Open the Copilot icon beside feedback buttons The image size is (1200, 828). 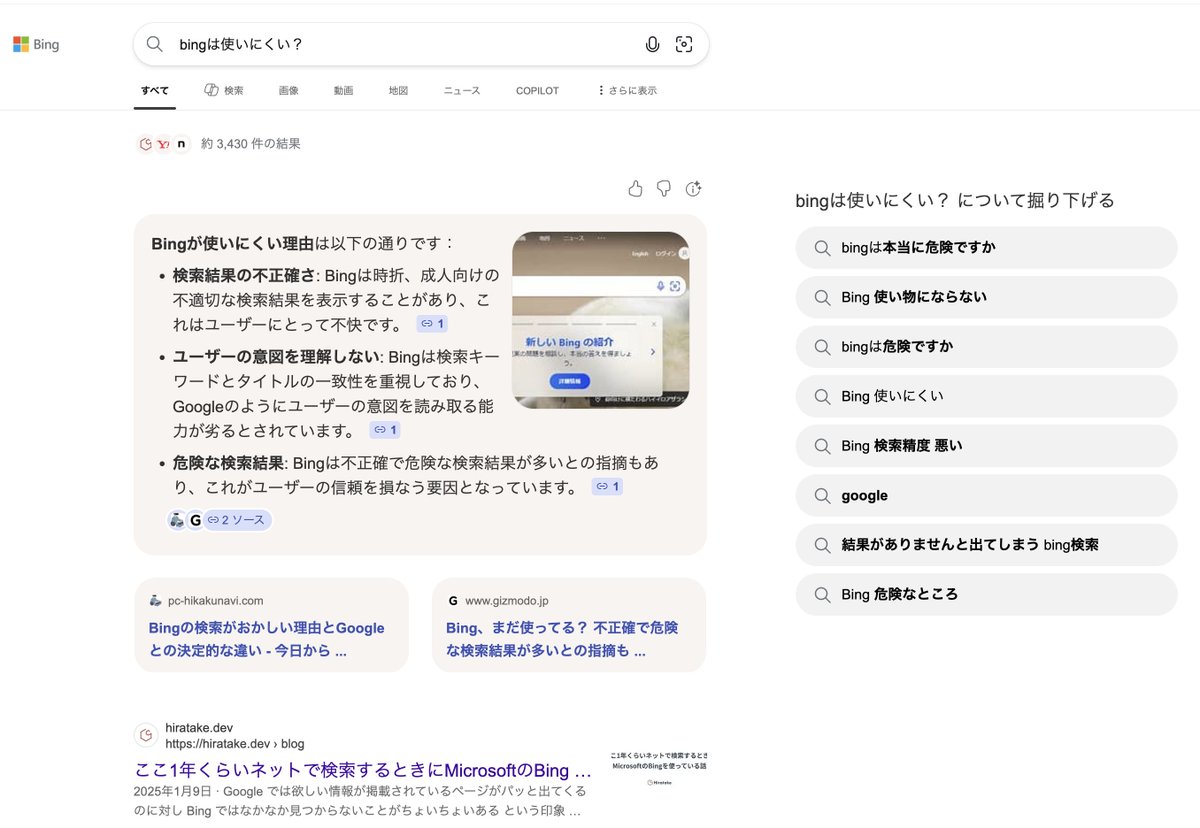tap(694, 189)
